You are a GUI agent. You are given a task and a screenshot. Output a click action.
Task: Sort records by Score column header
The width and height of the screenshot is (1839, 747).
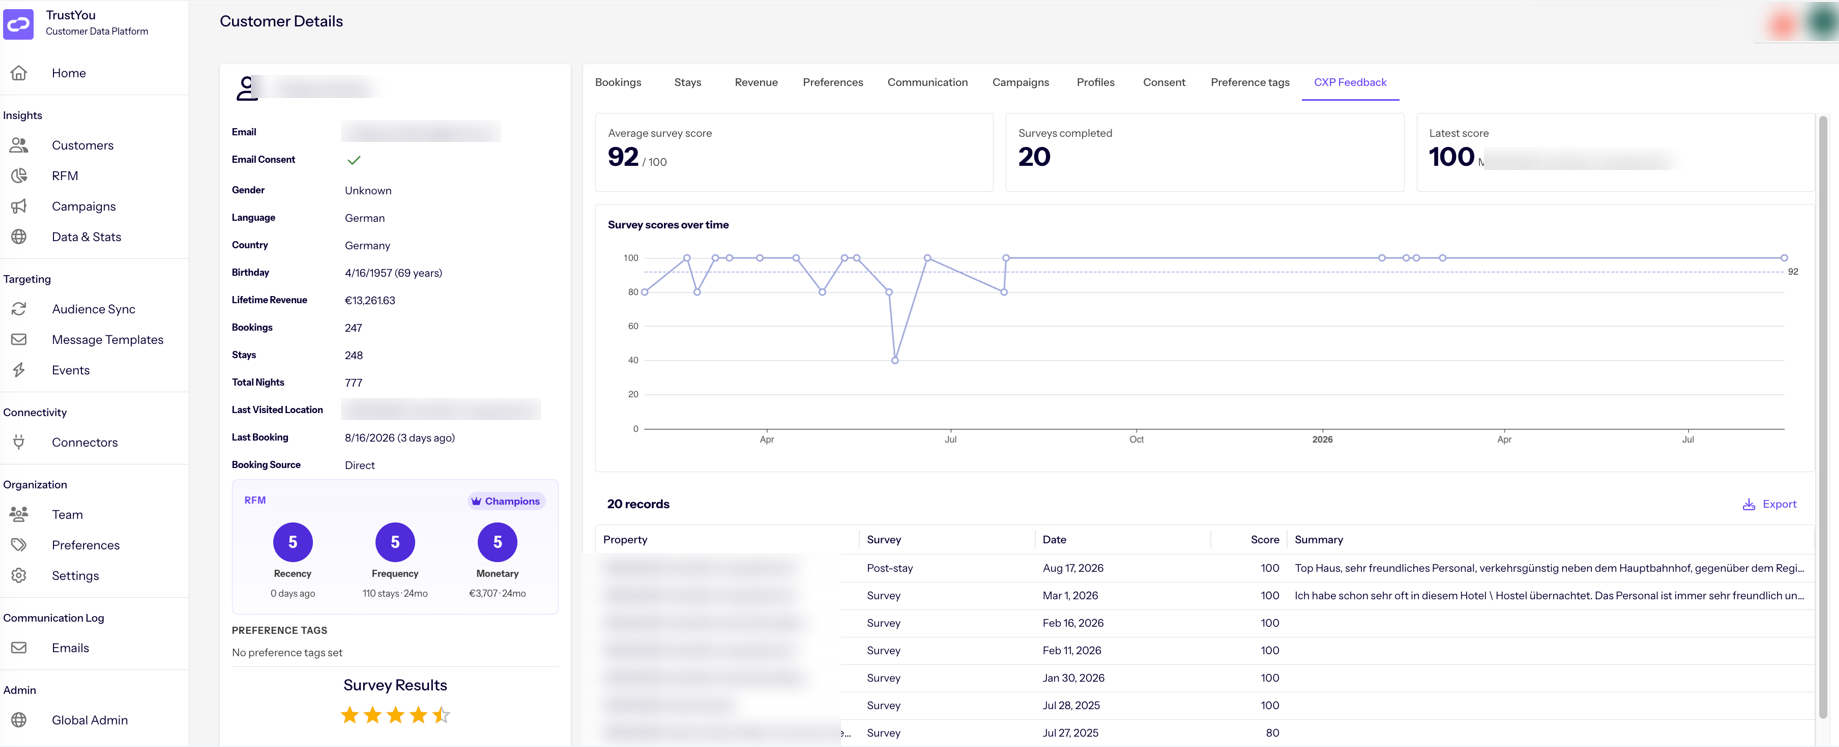point(1264,540)
